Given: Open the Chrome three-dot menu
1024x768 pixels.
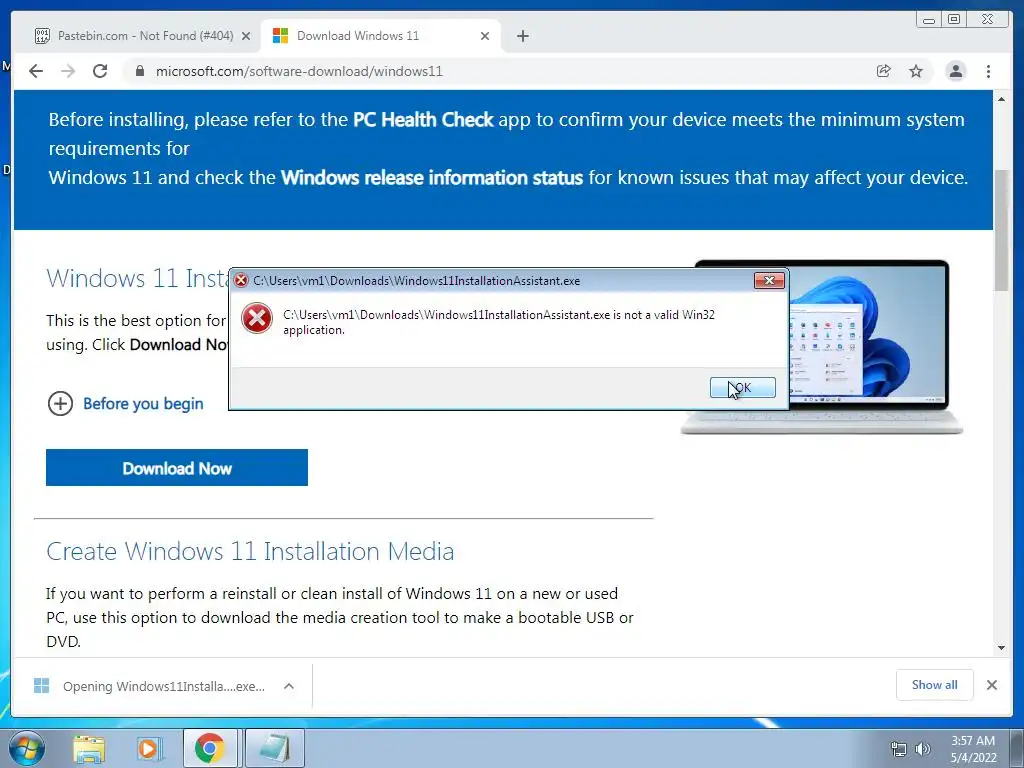Looking at the screenshot, I should point(988,71).
